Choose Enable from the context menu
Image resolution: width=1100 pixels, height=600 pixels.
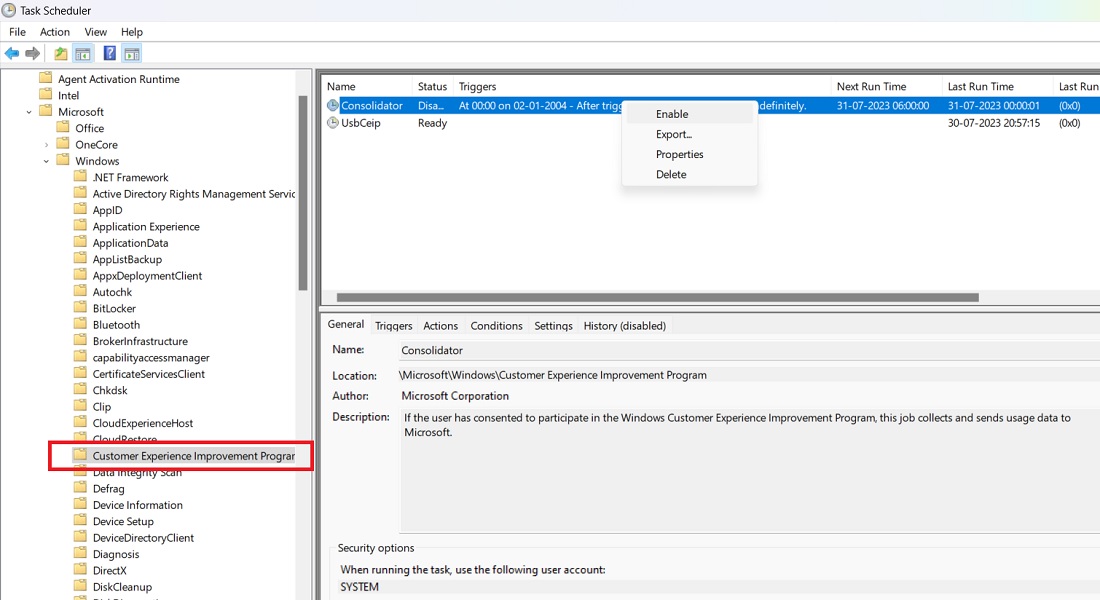tap(670, 114)
